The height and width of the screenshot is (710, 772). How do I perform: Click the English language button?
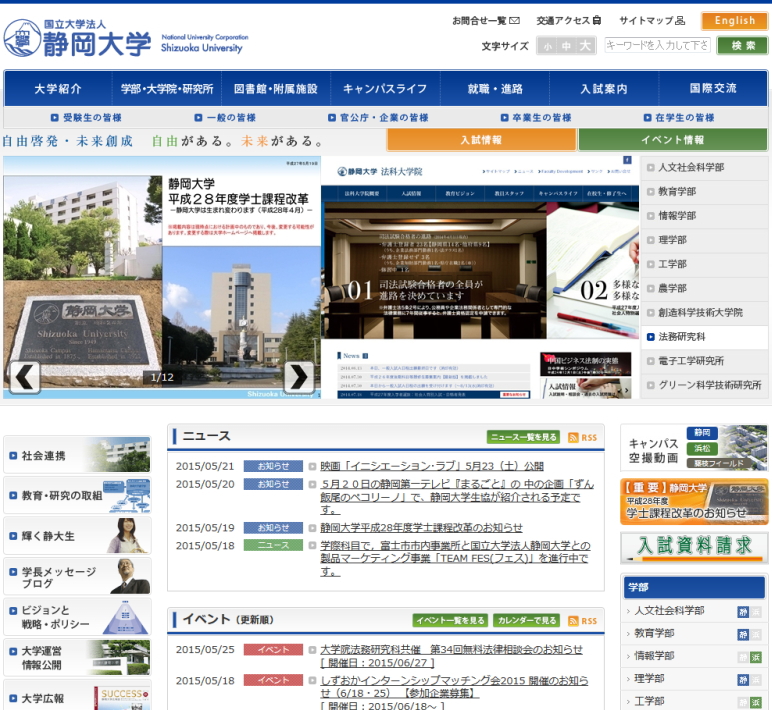click(x=735, y=20)
